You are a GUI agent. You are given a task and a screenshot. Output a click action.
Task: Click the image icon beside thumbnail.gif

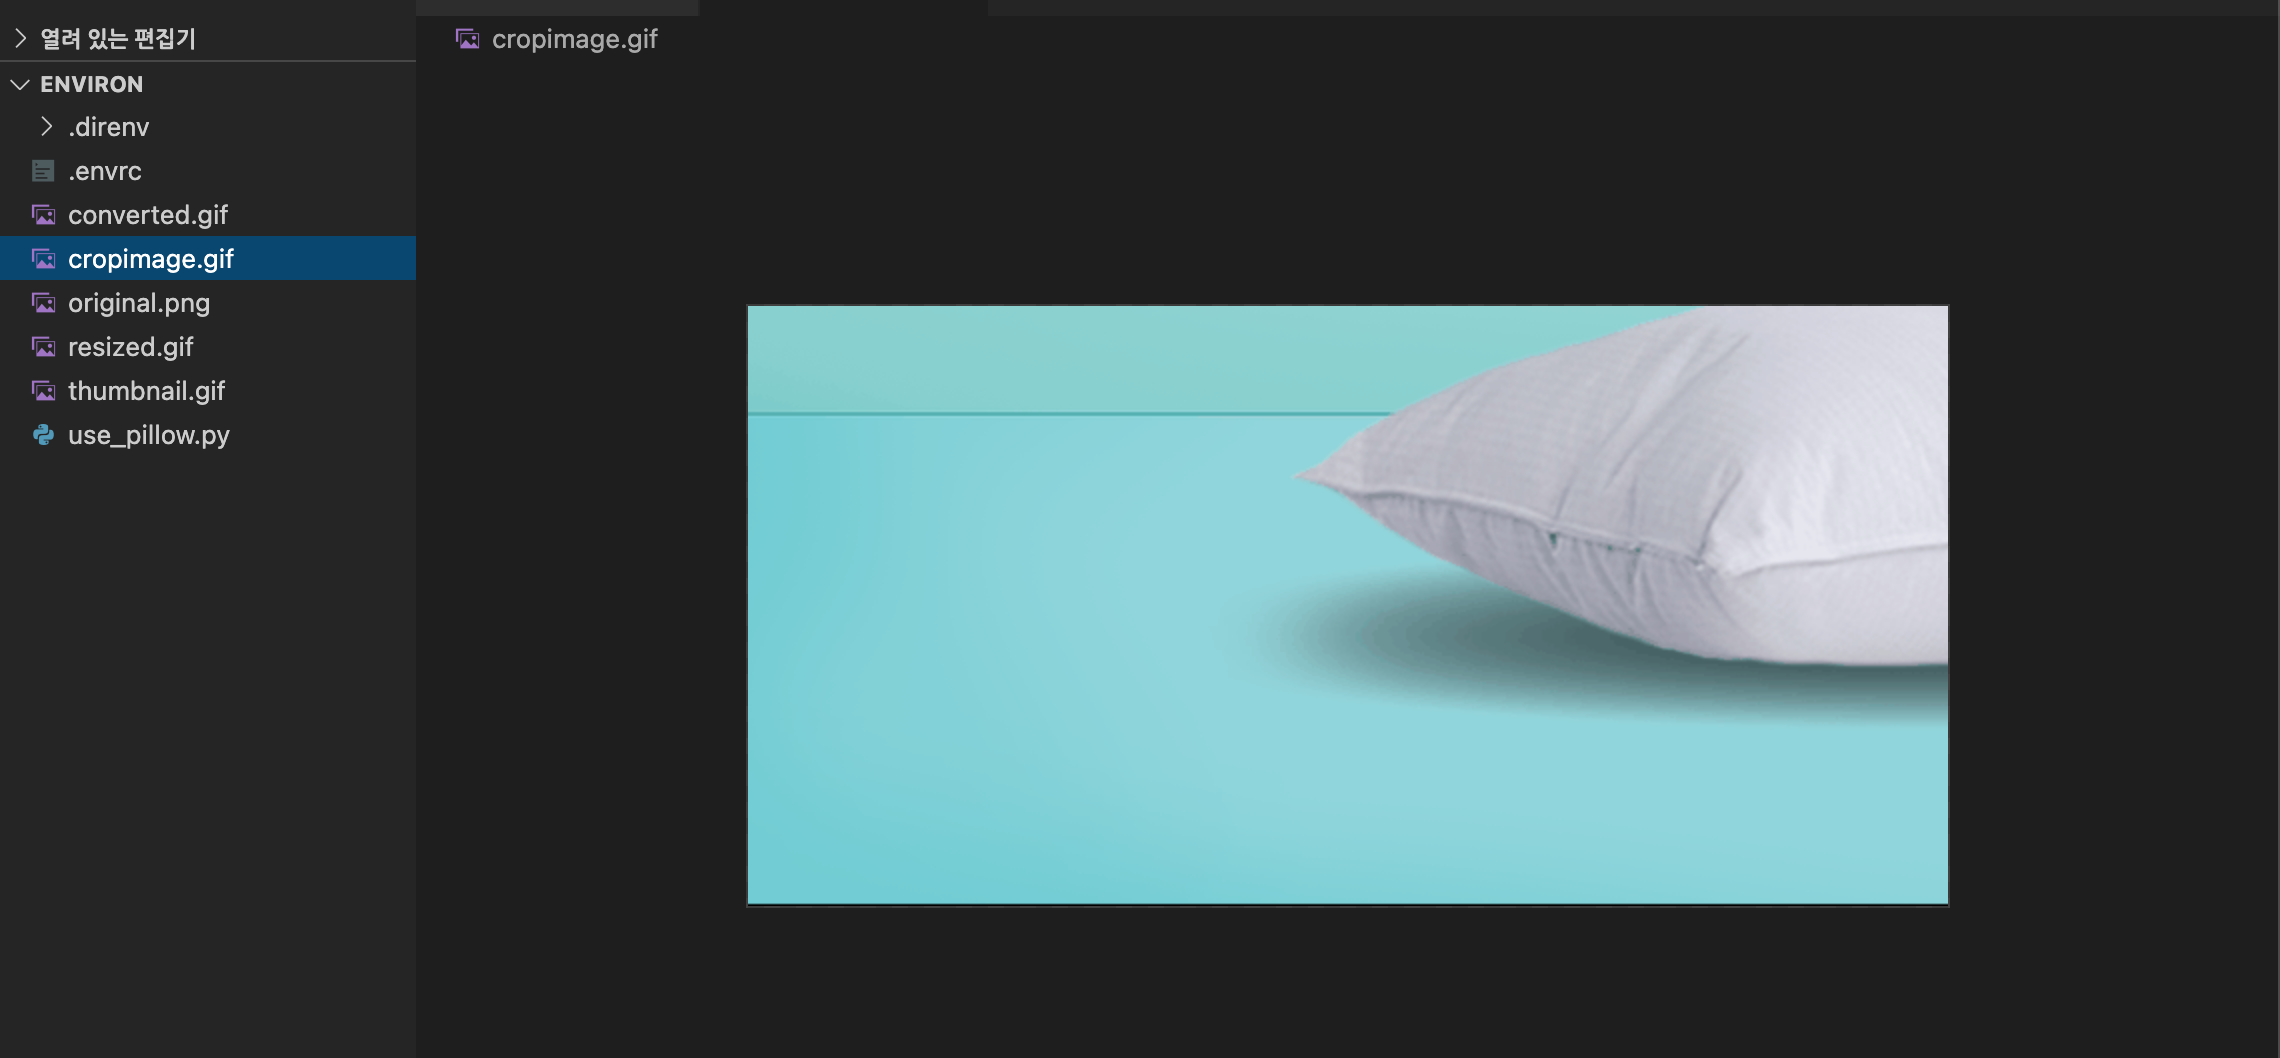[x=42, y=391]
